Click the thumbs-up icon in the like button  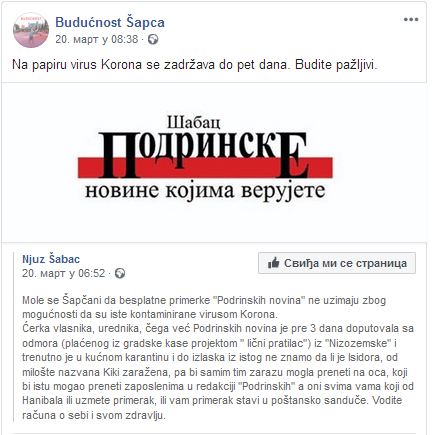[x=273, y=263]
